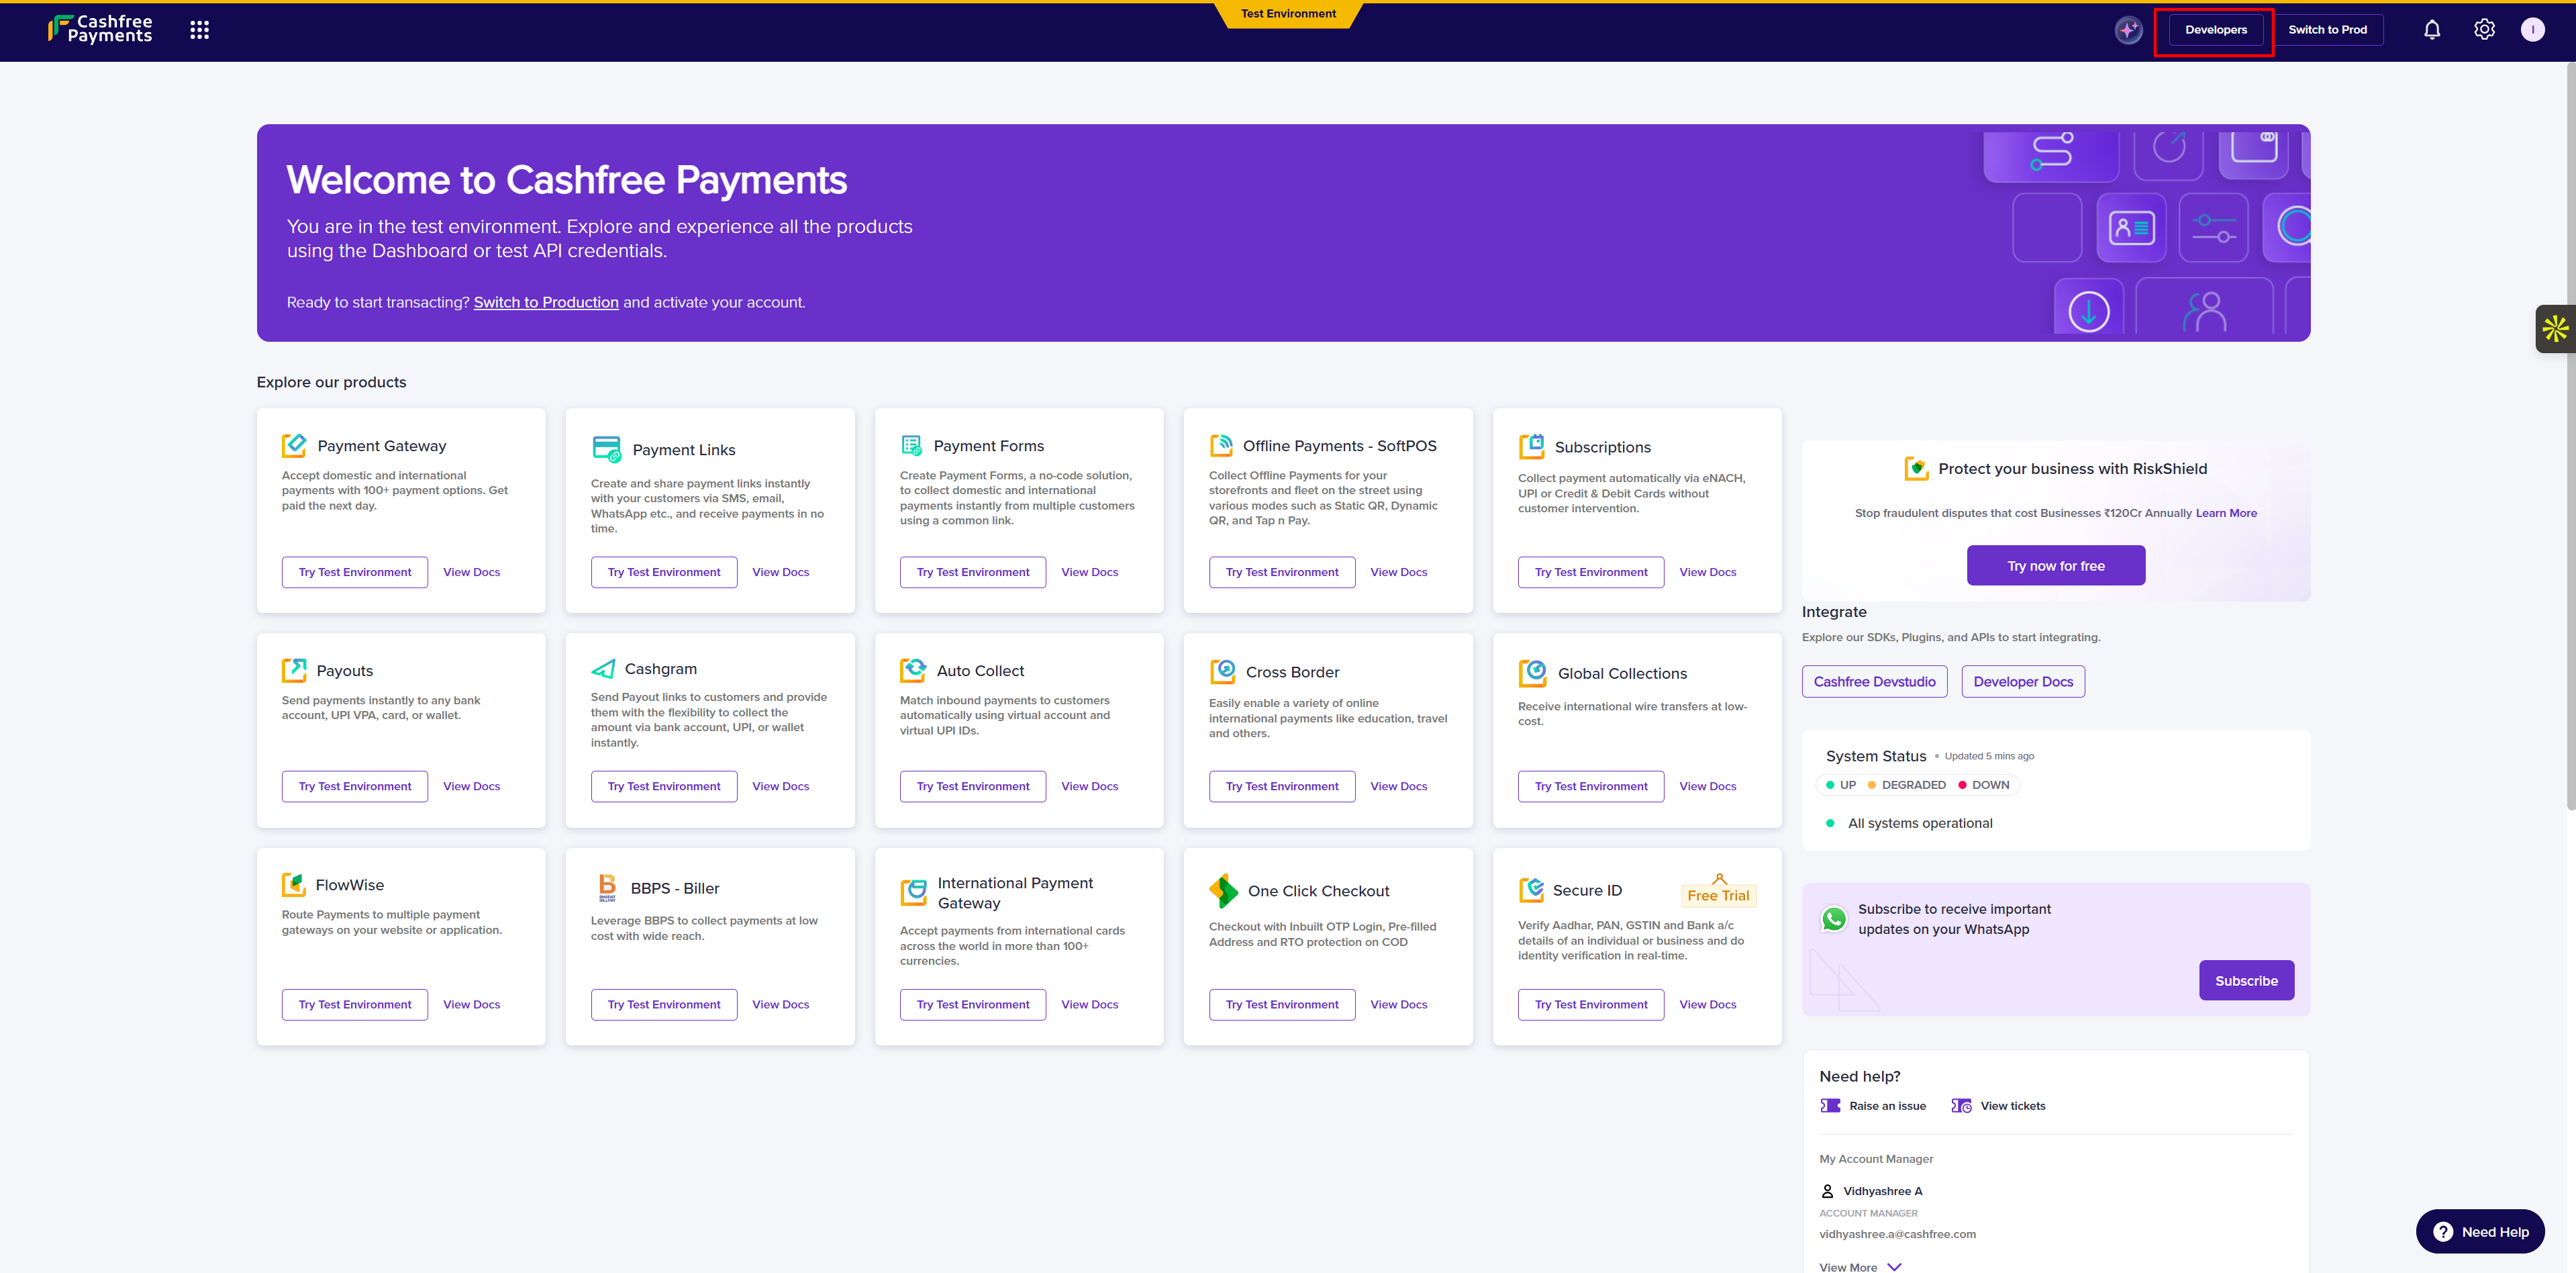This screenshot has height=1273, width=2576.
Task: Try Test Environment for Cashgram
Action: point(664,786)
